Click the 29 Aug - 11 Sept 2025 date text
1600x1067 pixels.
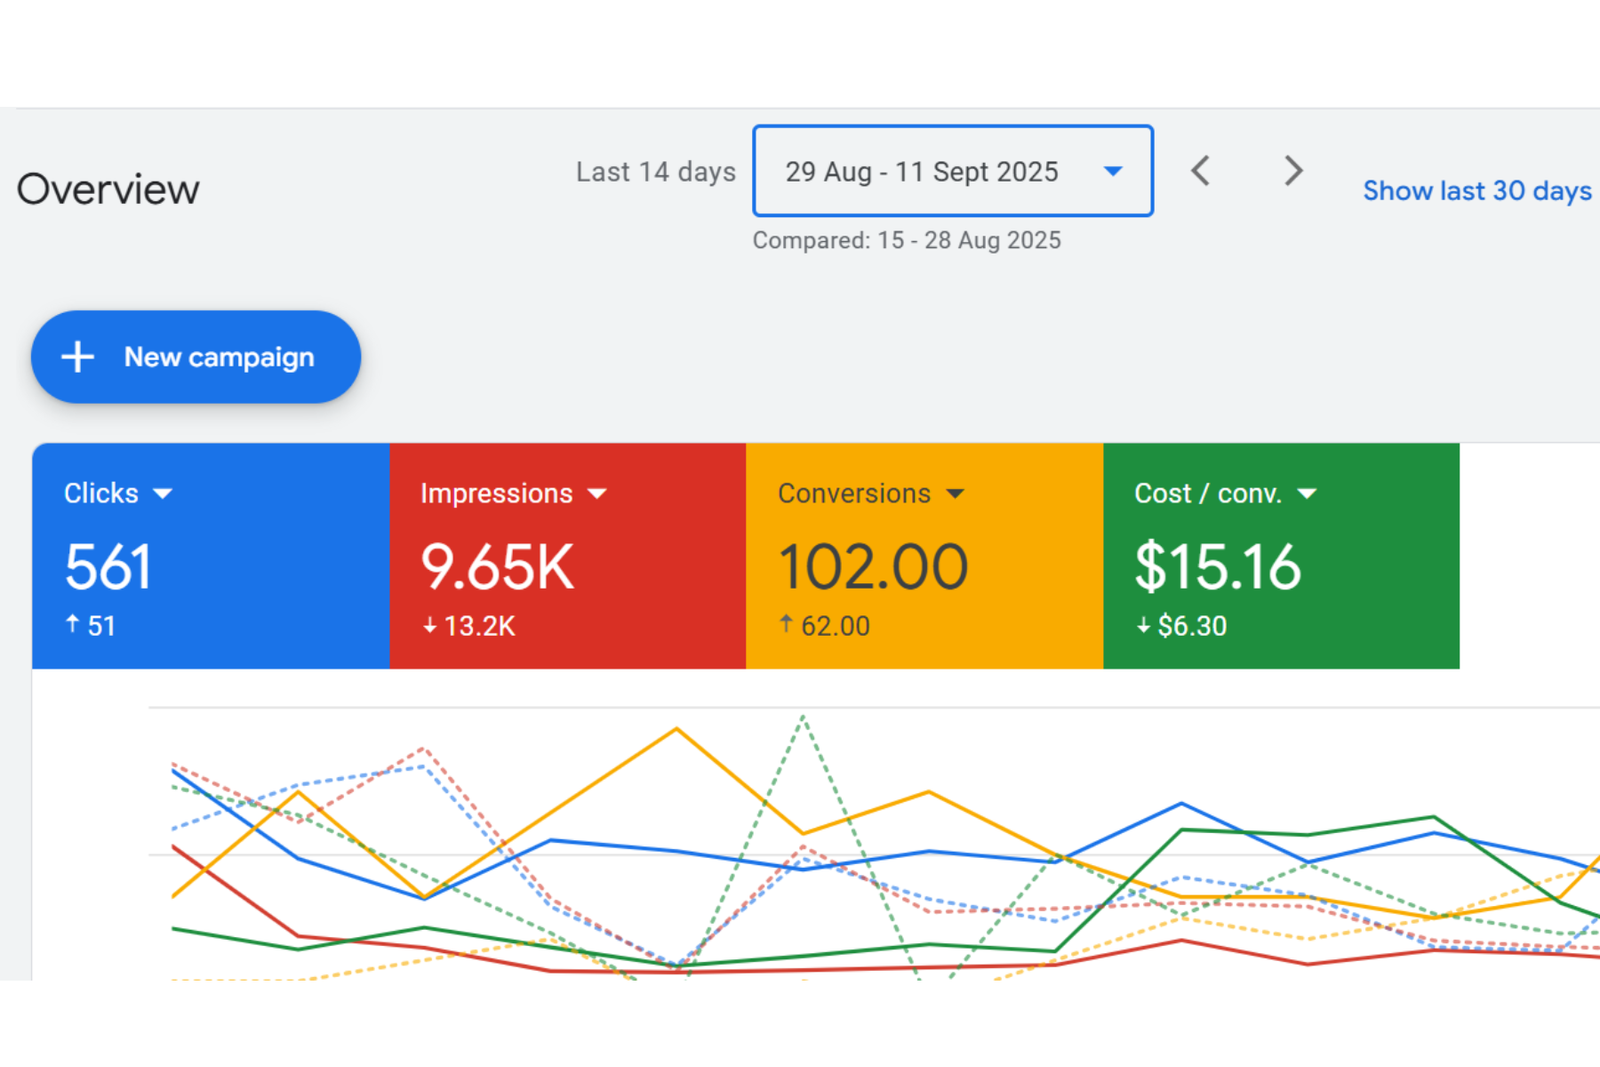[921, 172]
